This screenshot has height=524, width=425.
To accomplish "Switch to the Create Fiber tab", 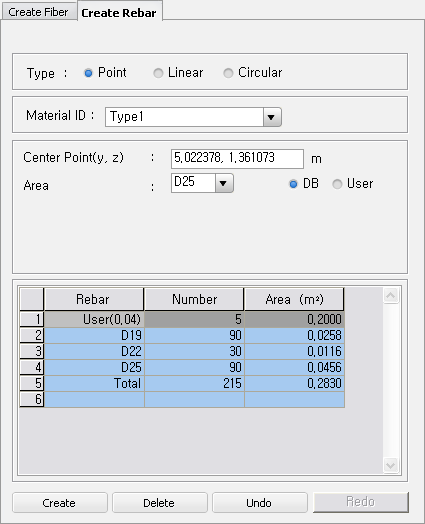I will click(x=38, y=12).
